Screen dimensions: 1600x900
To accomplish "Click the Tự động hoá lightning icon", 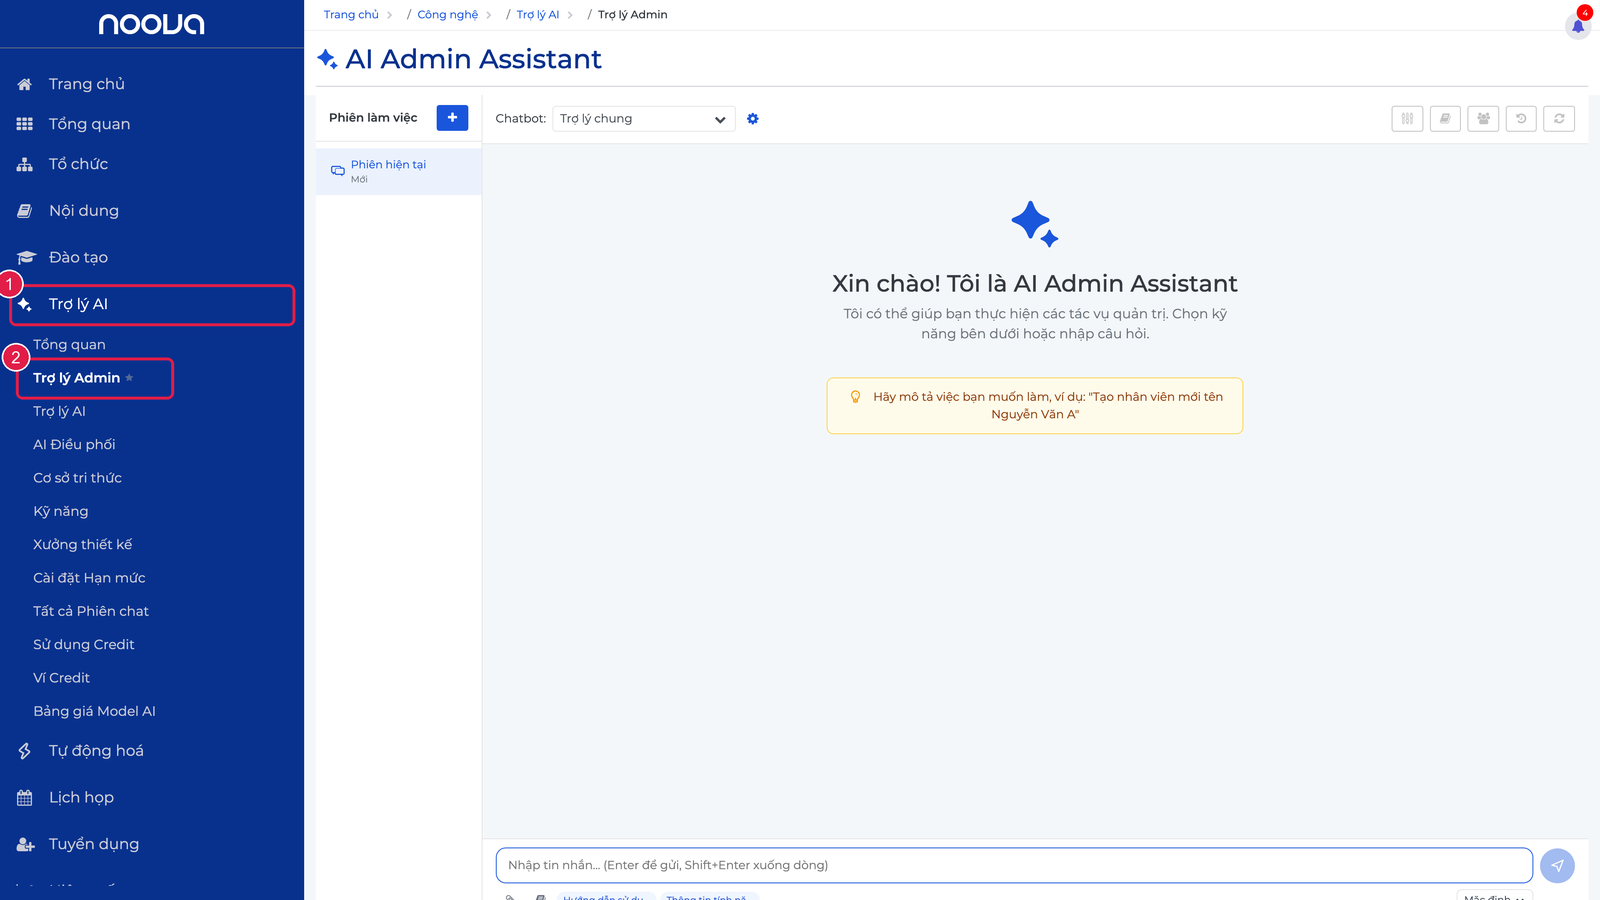I will point(25,751).
